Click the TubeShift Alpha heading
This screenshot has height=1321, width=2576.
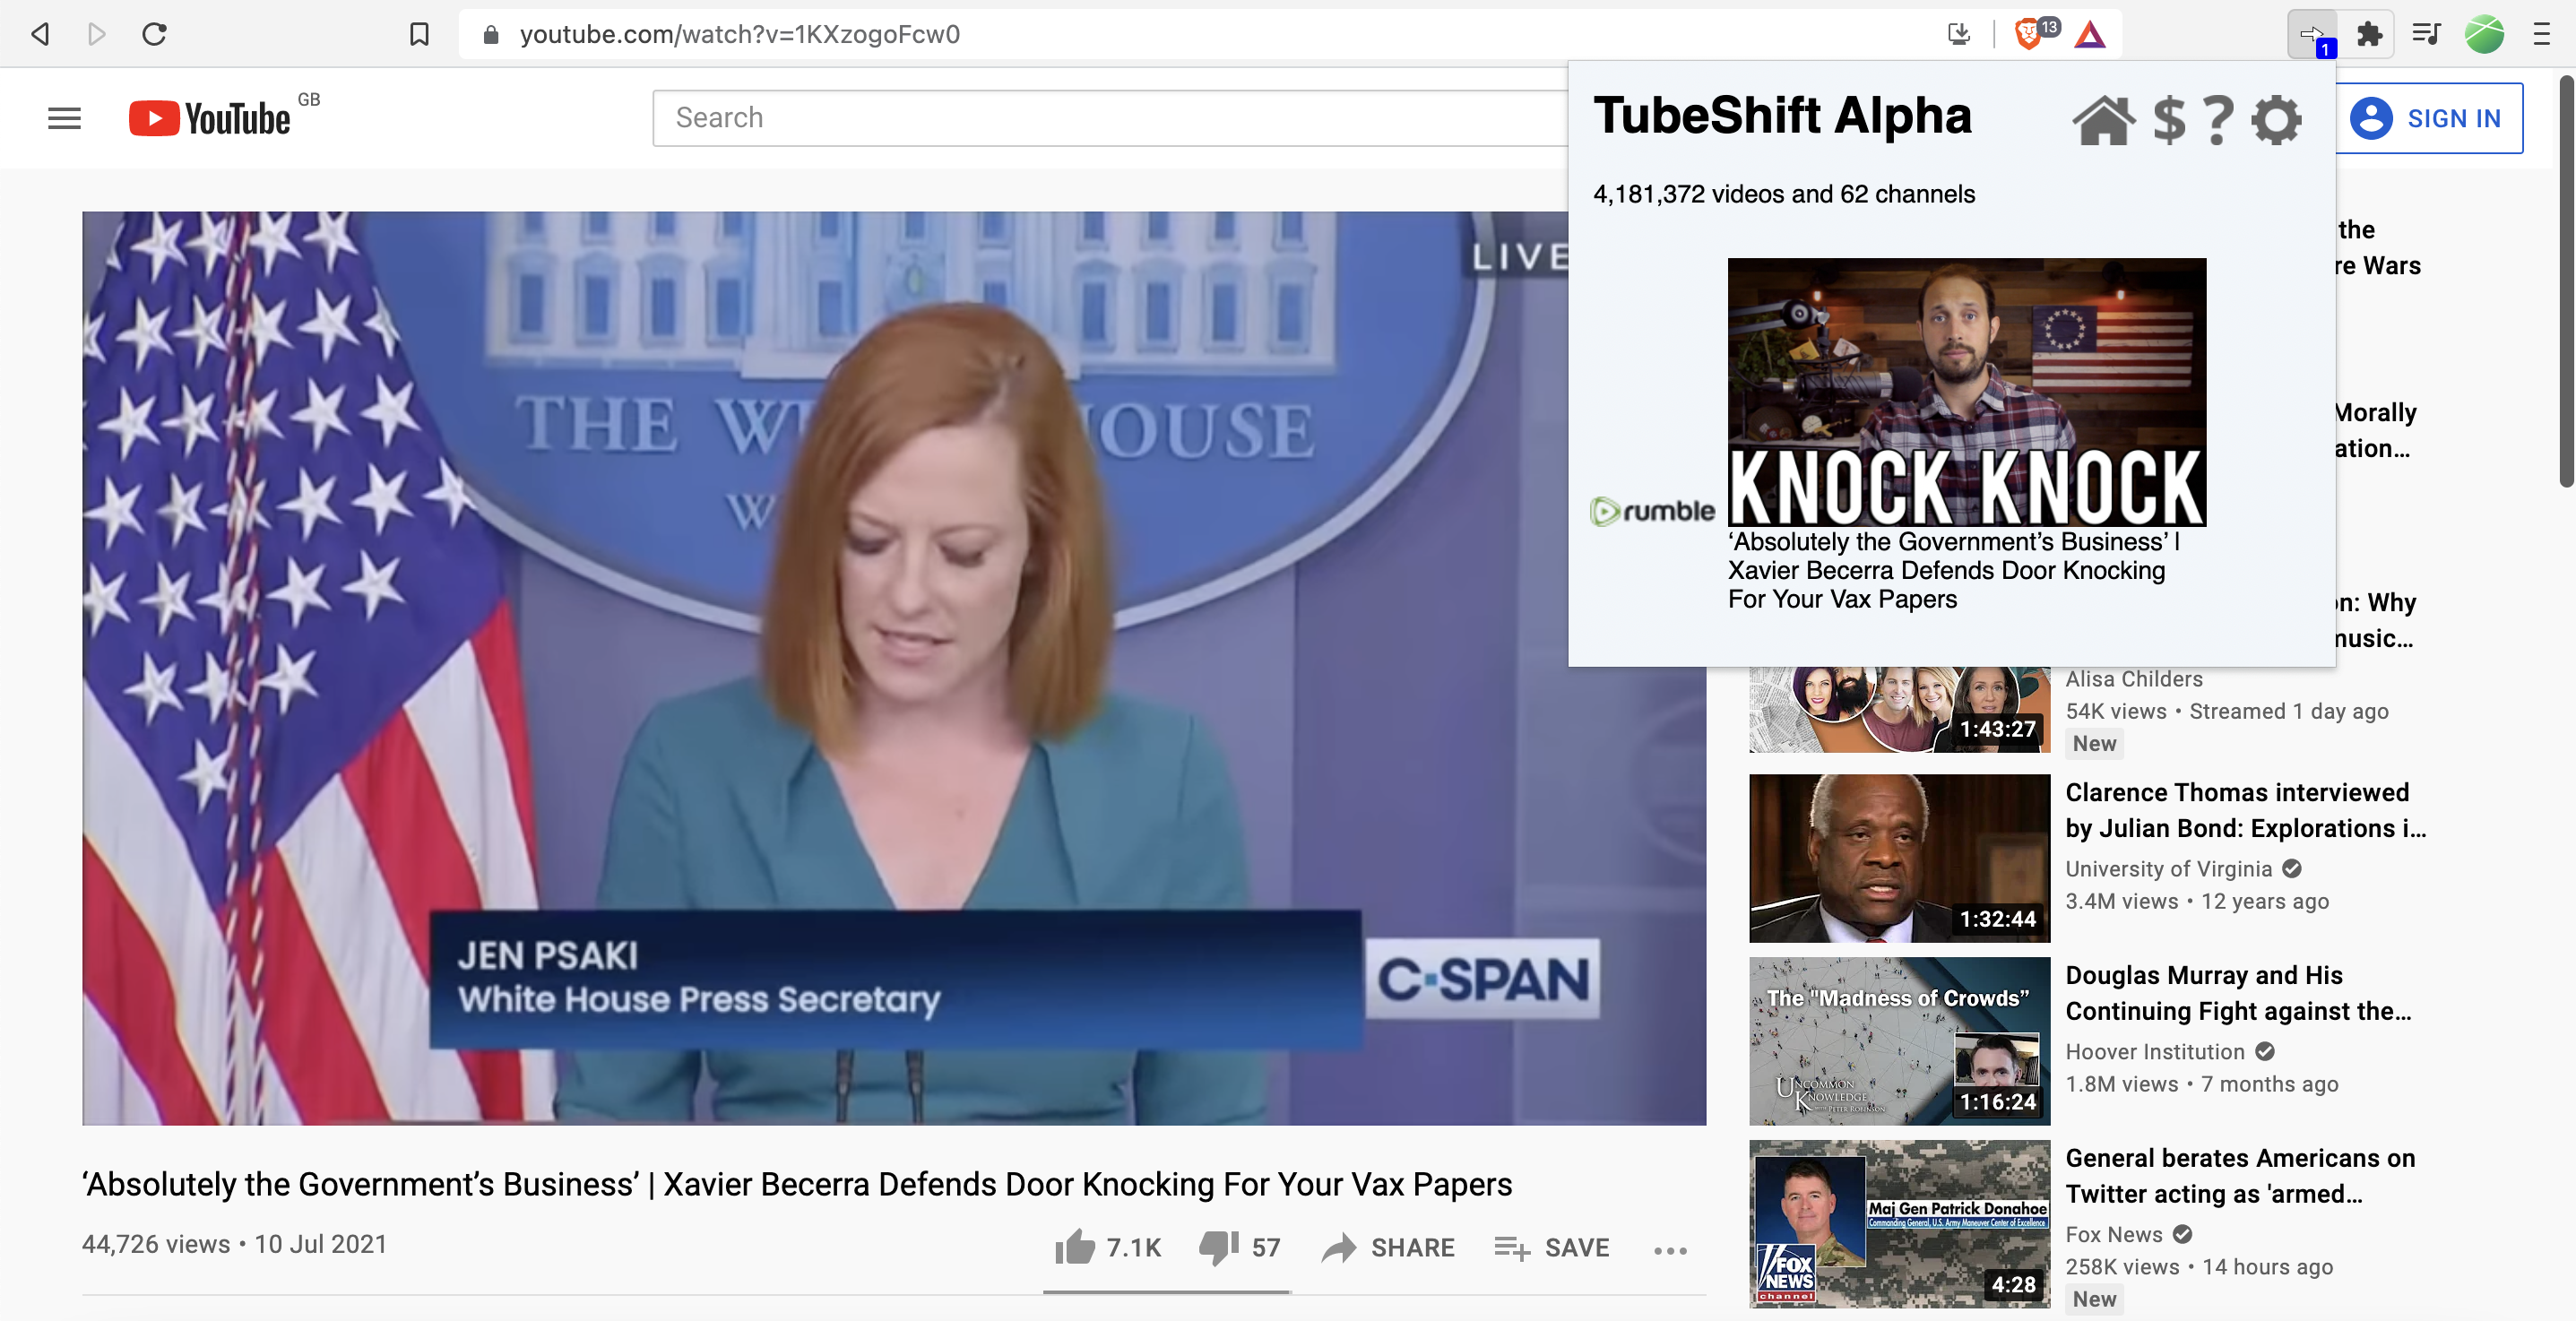pyautogui.click(x=1782, y=116)
